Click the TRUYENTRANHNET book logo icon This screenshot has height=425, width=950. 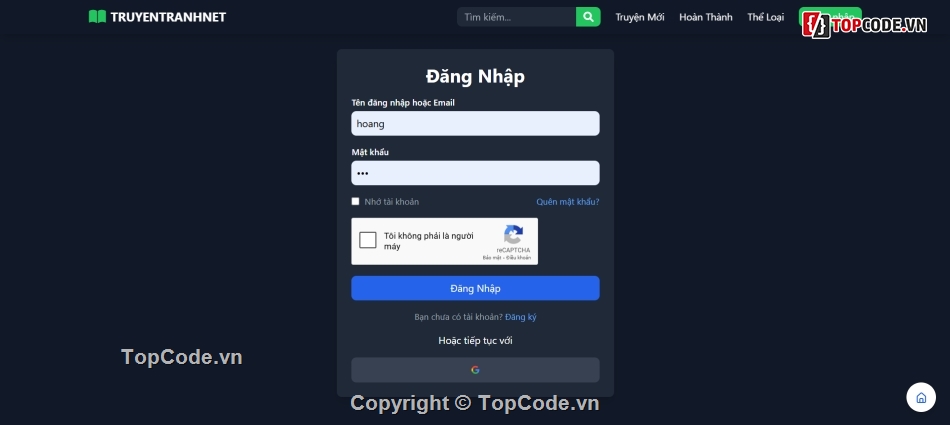coord(98,17)
